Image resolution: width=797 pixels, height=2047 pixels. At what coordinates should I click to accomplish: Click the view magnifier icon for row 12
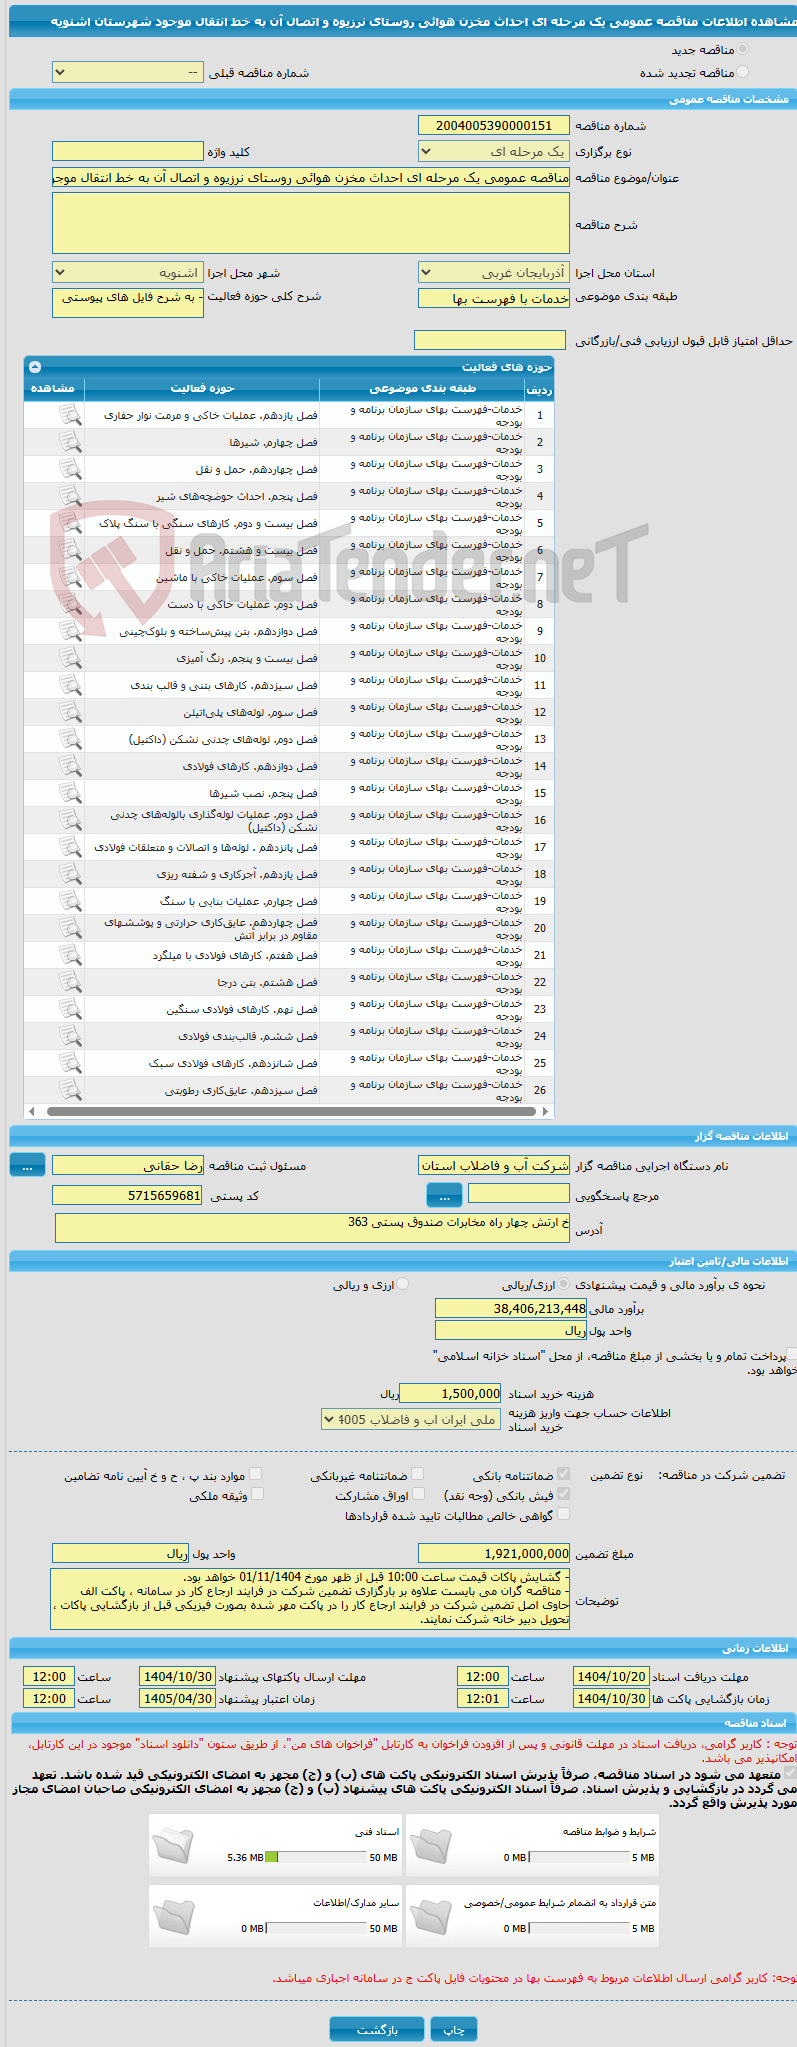70,712
